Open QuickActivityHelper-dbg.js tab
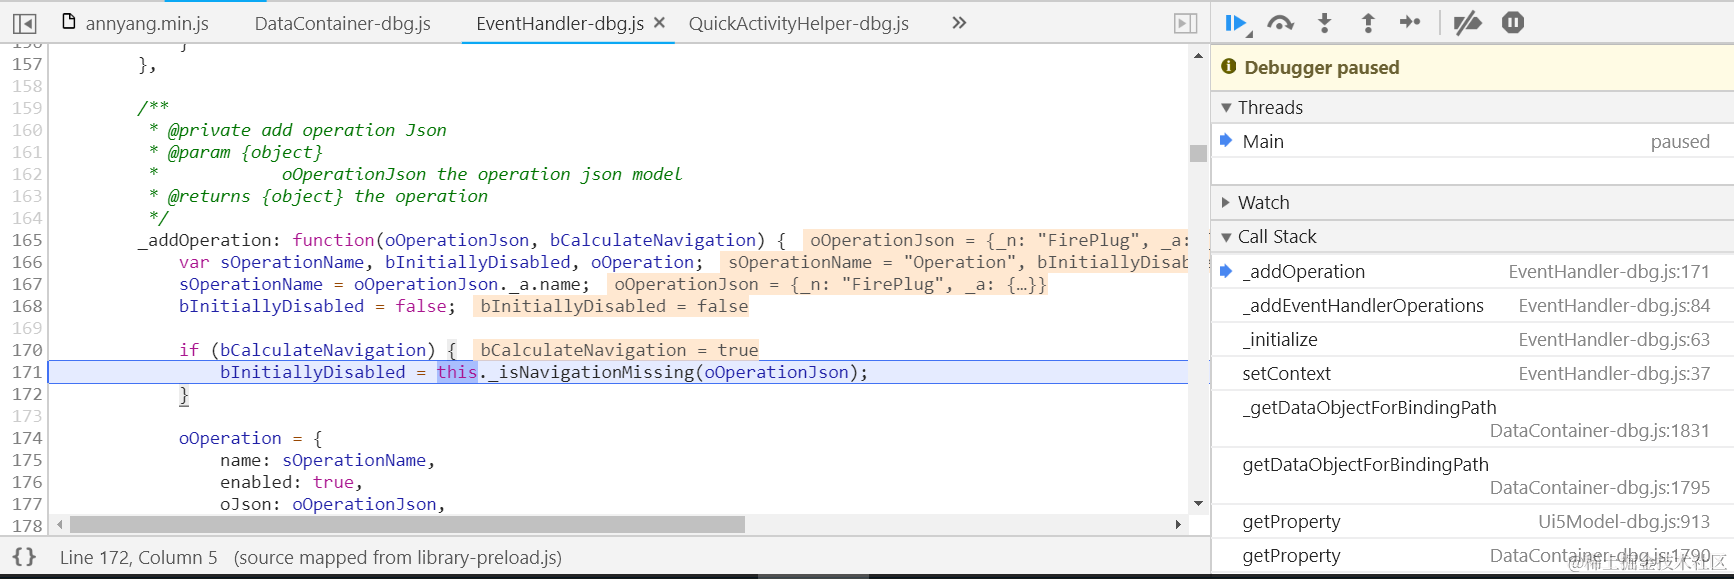1734x579 pixels. pos(798,23)
